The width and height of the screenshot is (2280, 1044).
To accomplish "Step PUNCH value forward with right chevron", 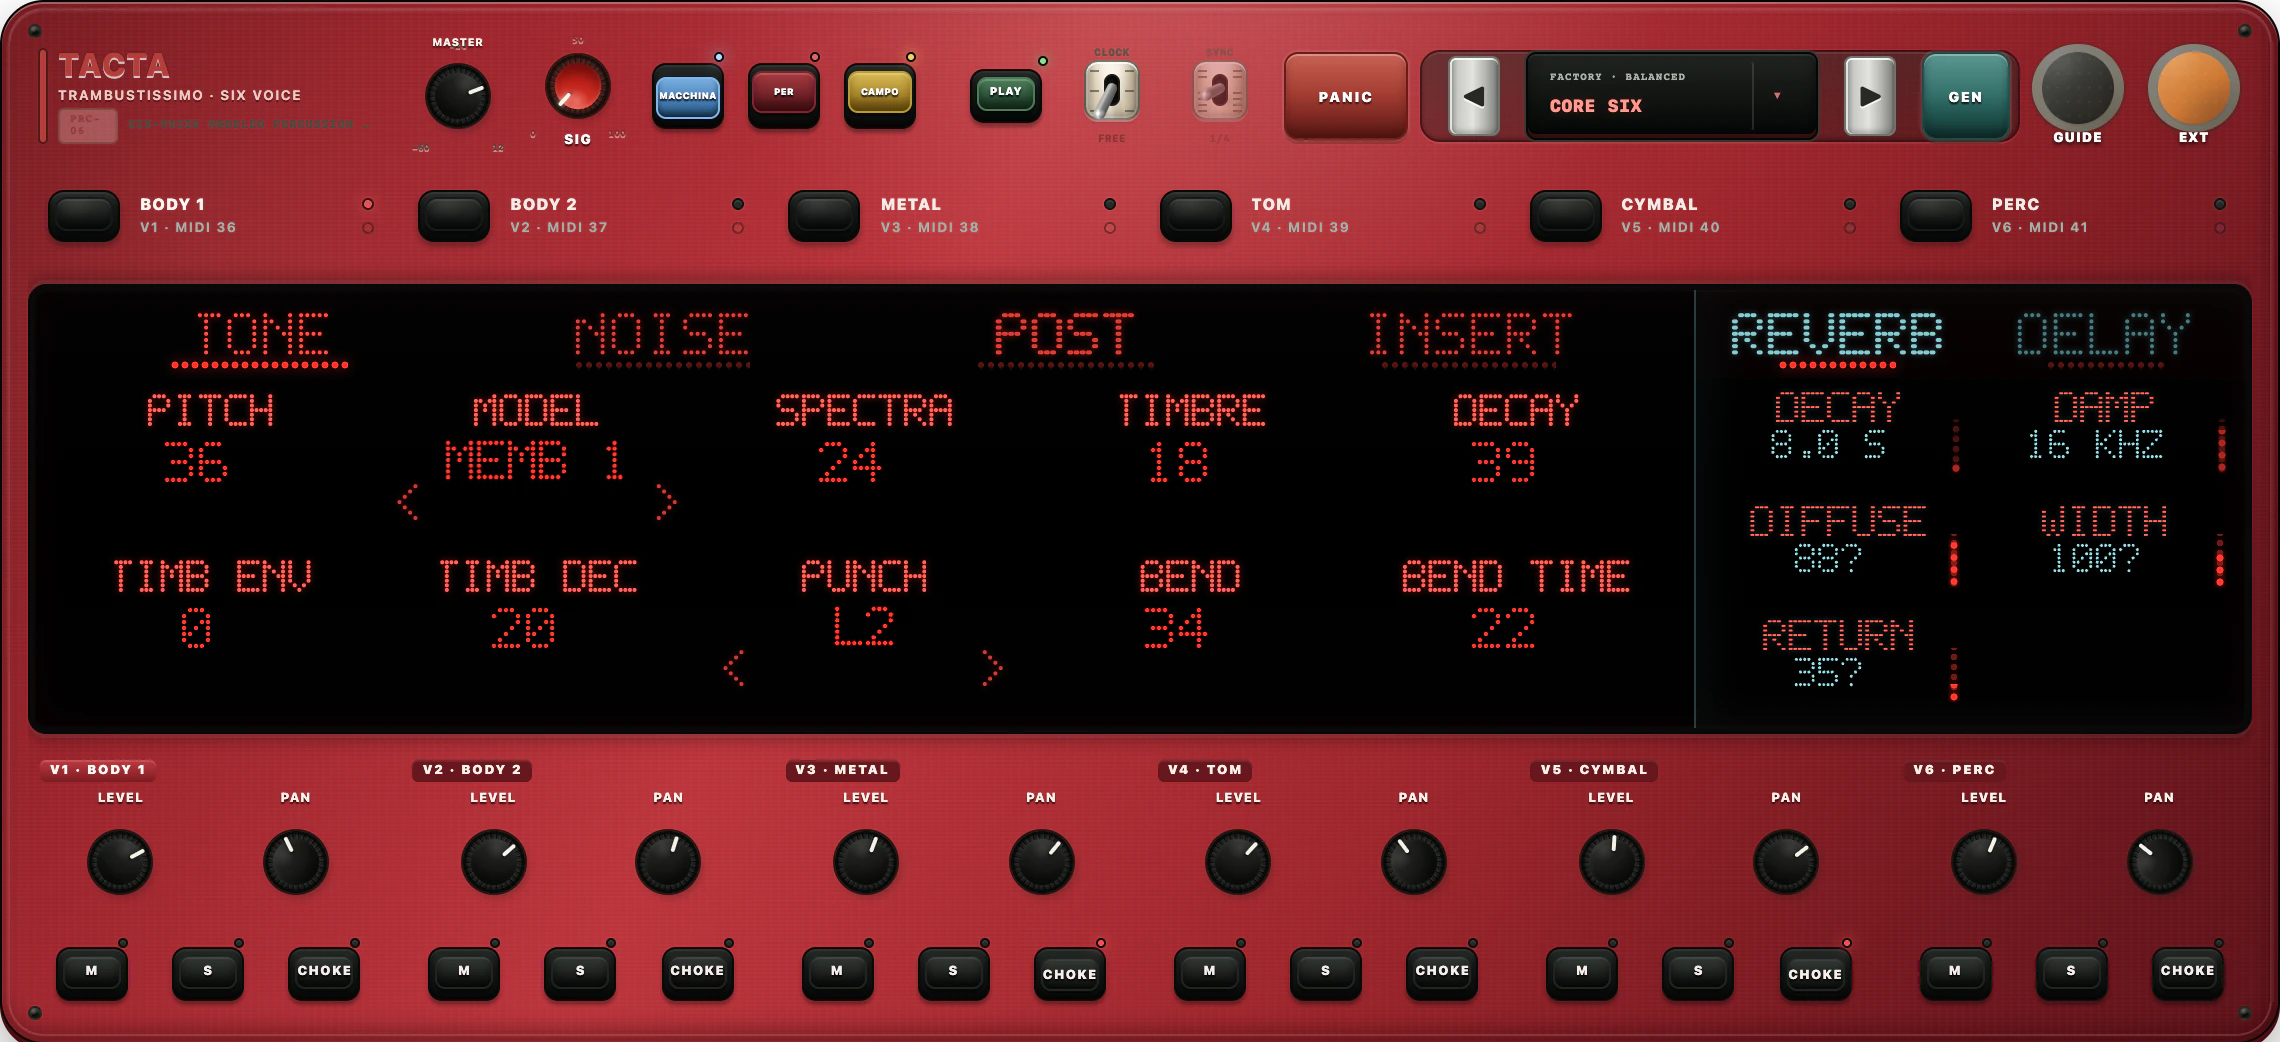I will pos(991,667).
